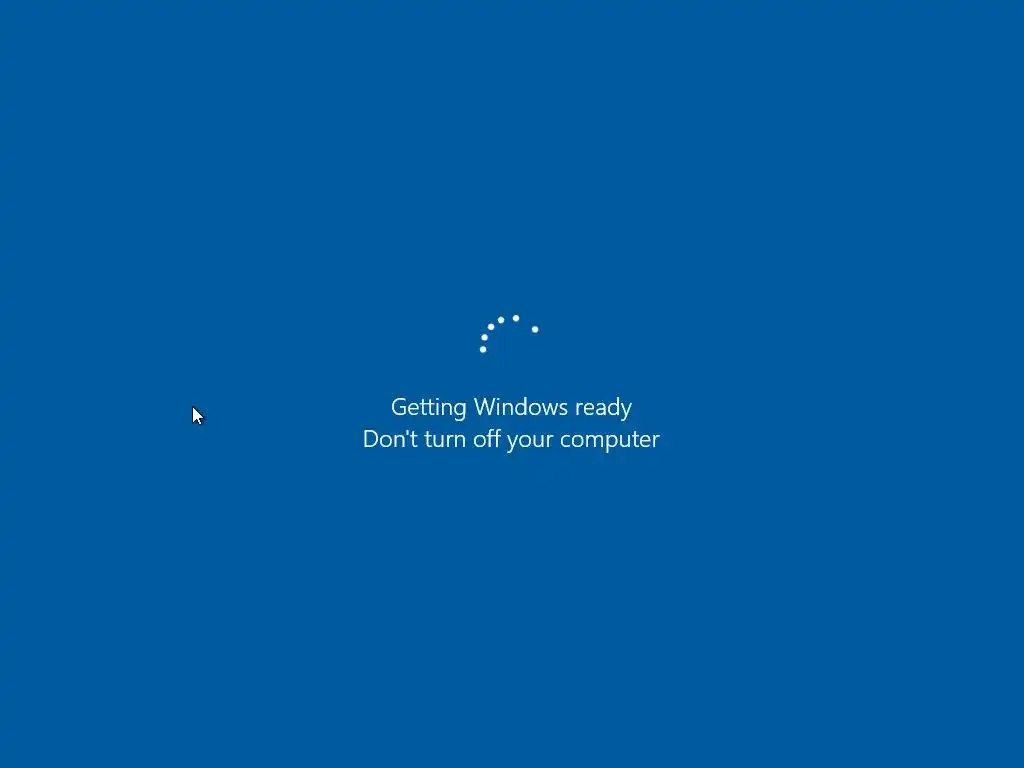Click the word "Don't"
The width and height of the screenshot is (1024, 768).
click(391, 439)
